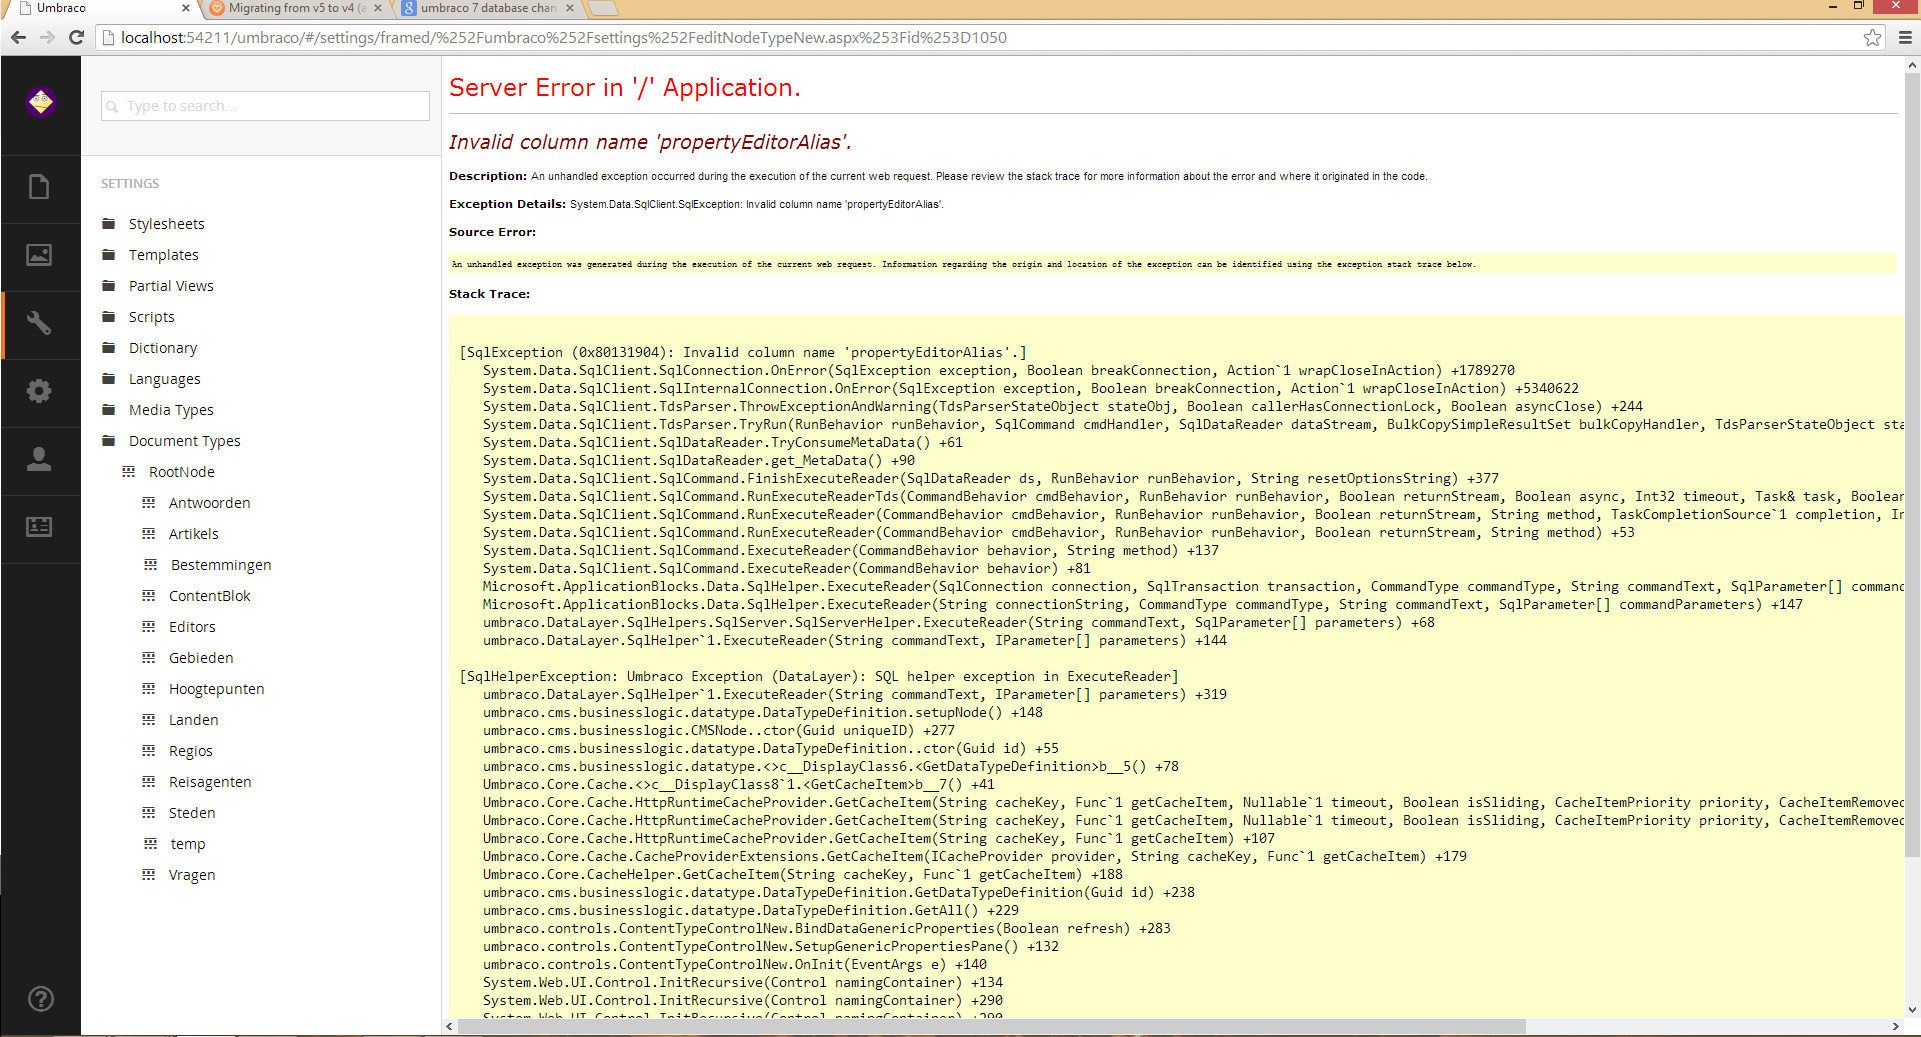Open the Forms section icon

pyautogui.click(x=39, y=527)
